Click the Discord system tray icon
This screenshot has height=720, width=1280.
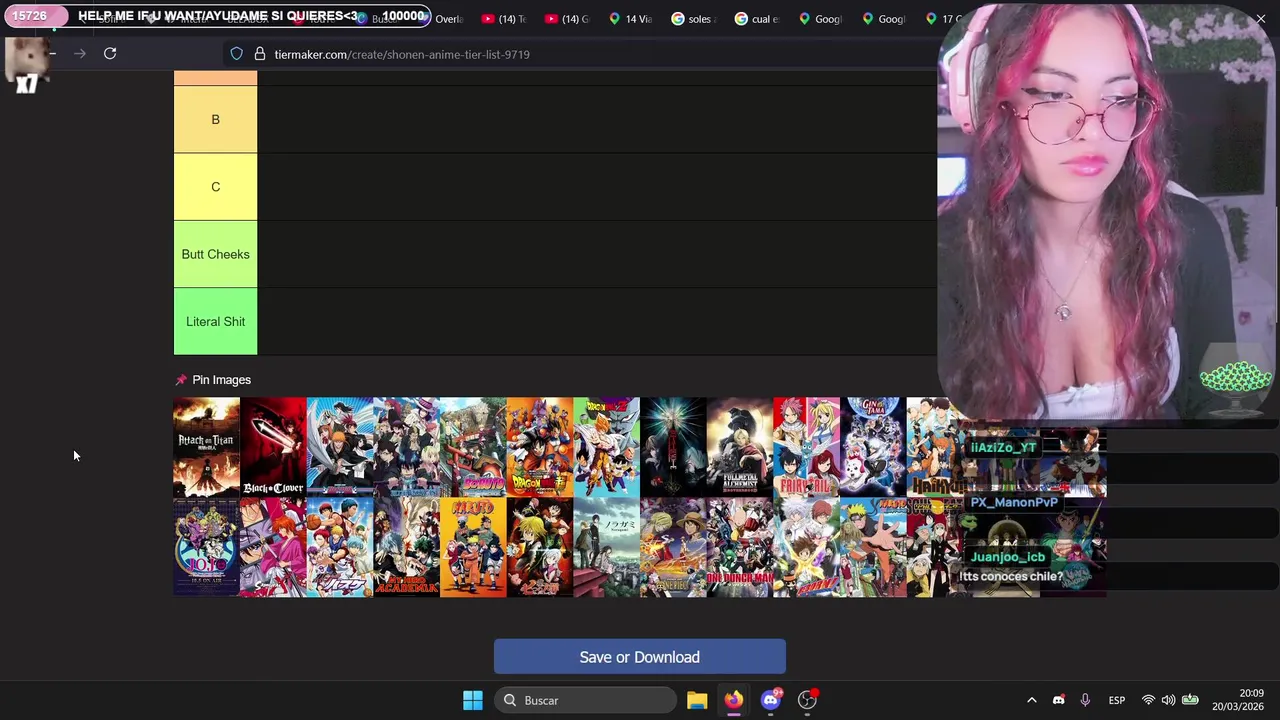tap(1058, 700)
